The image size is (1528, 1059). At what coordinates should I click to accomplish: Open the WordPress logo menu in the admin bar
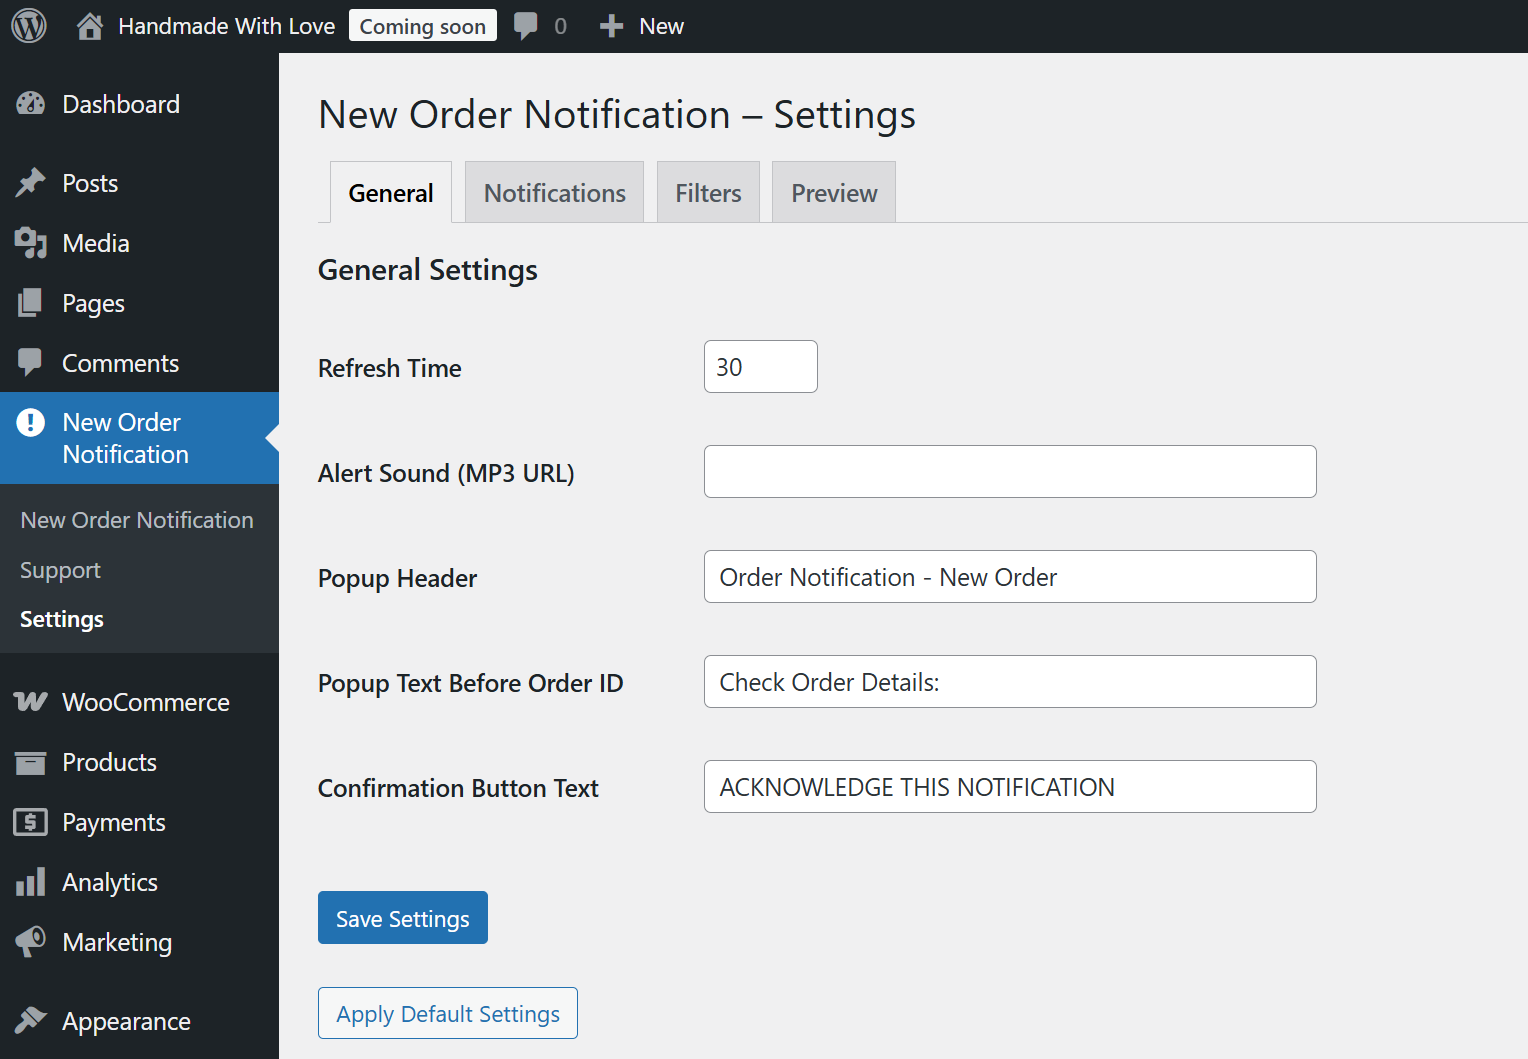(29, 25)
